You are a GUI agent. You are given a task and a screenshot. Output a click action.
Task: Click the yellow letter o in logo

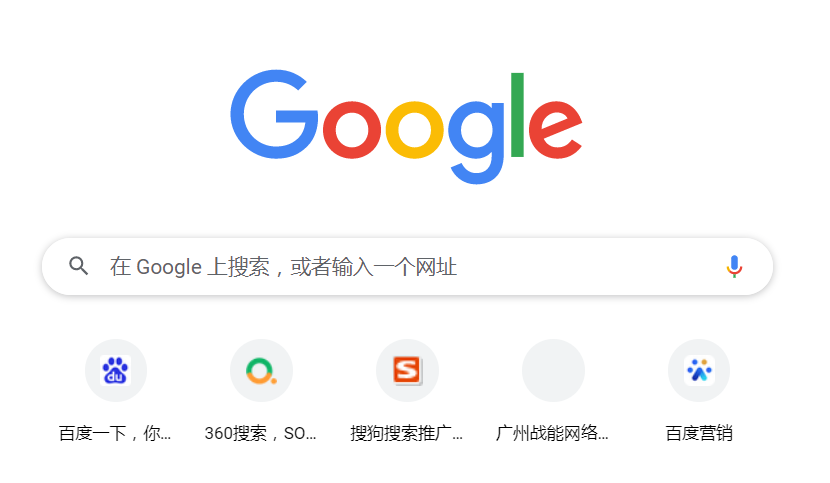tap(414, 129)
